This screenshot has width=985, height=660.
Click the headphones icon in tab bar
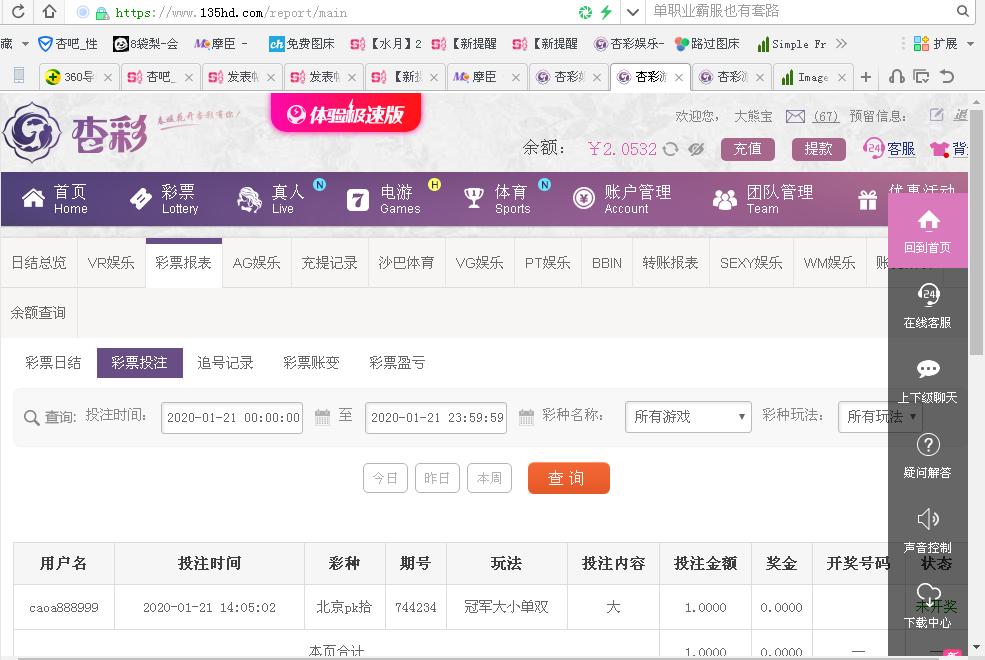click(896, 77)
